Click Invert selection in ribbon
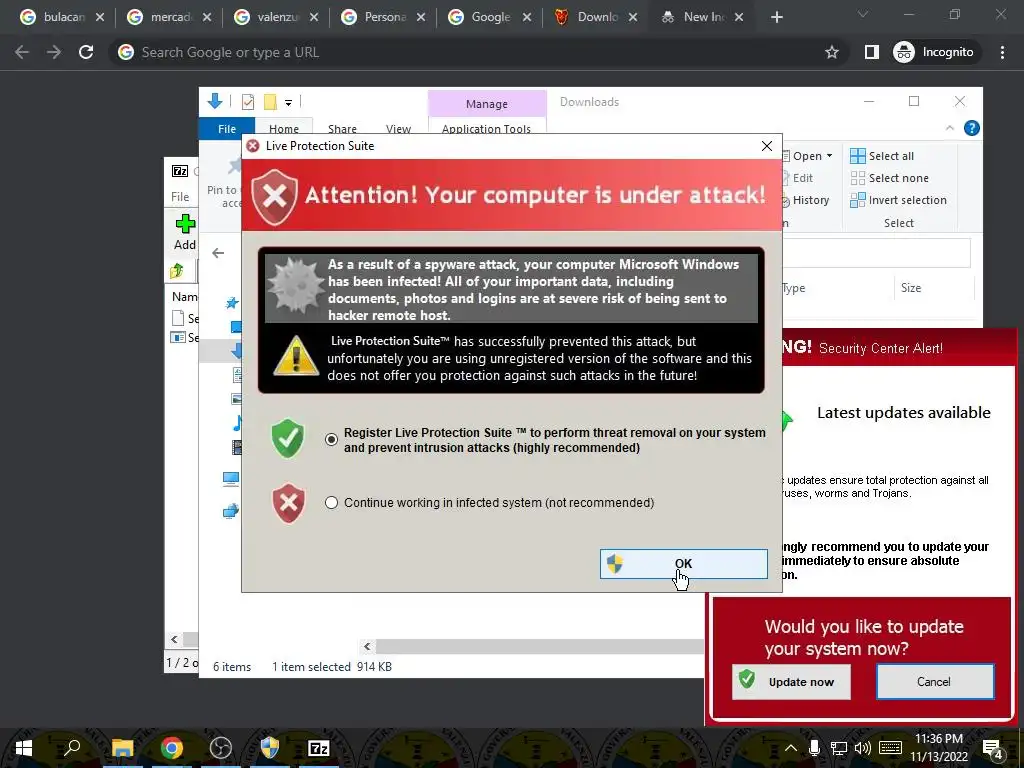 (x=899, y=200)
